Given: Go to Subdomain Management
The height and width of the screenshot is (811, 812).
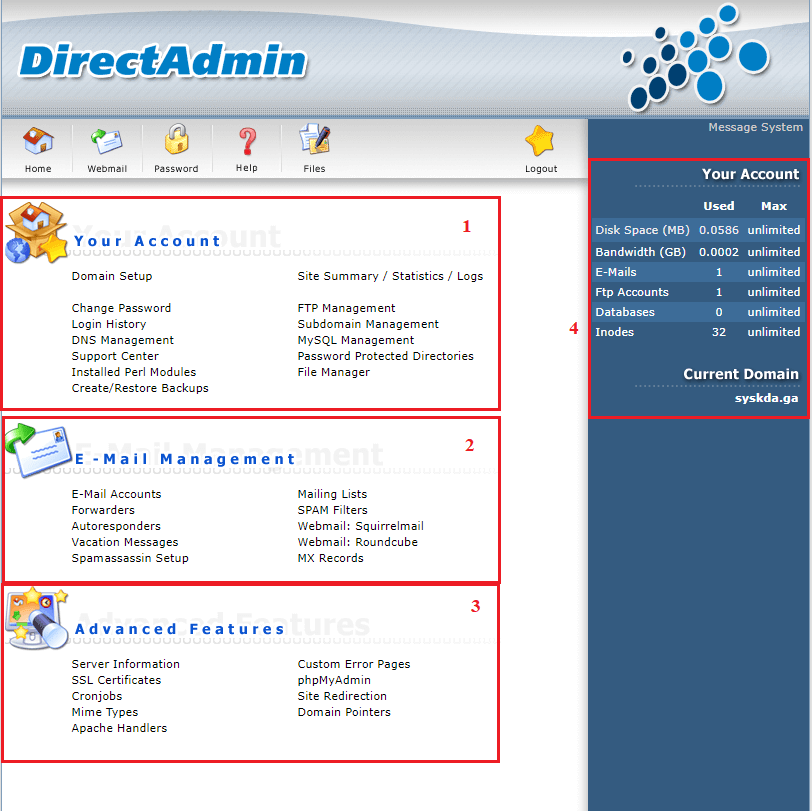Looking at the screenshot, I should coord(368,324).
